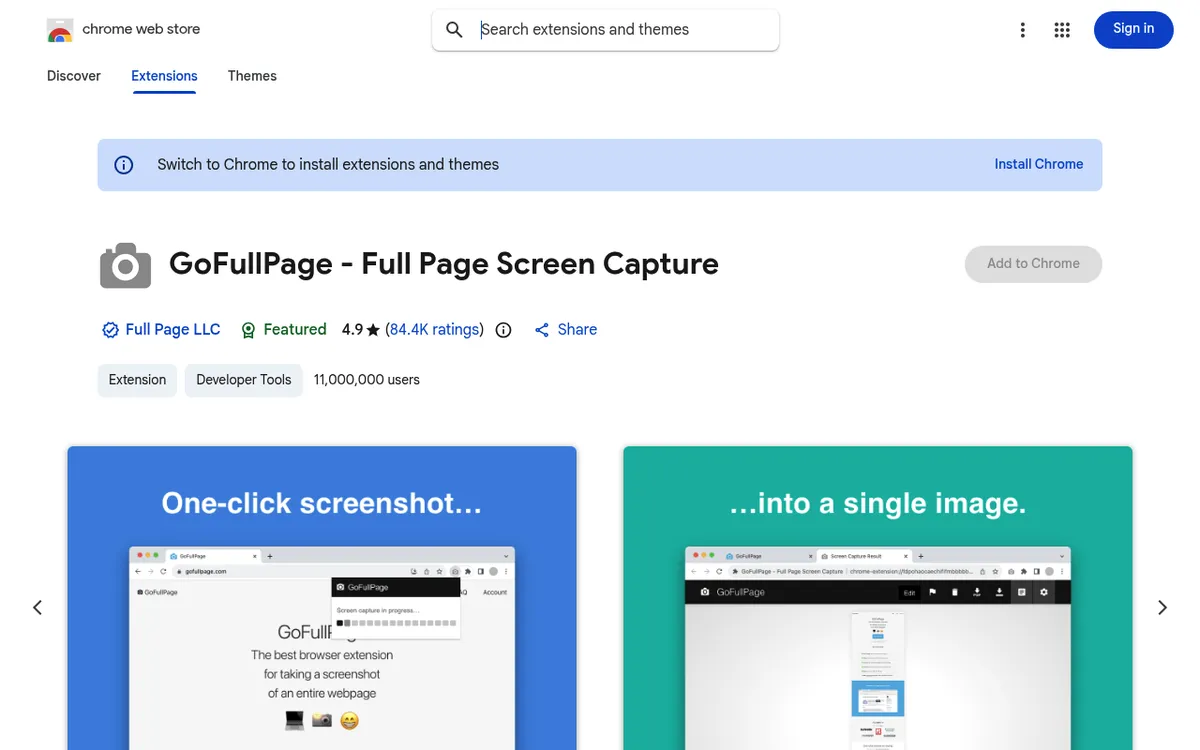Click the Chrome Web Store rainbow logo
The width and height of the screenshot is (1200, 750).
[x=60, y=30]
